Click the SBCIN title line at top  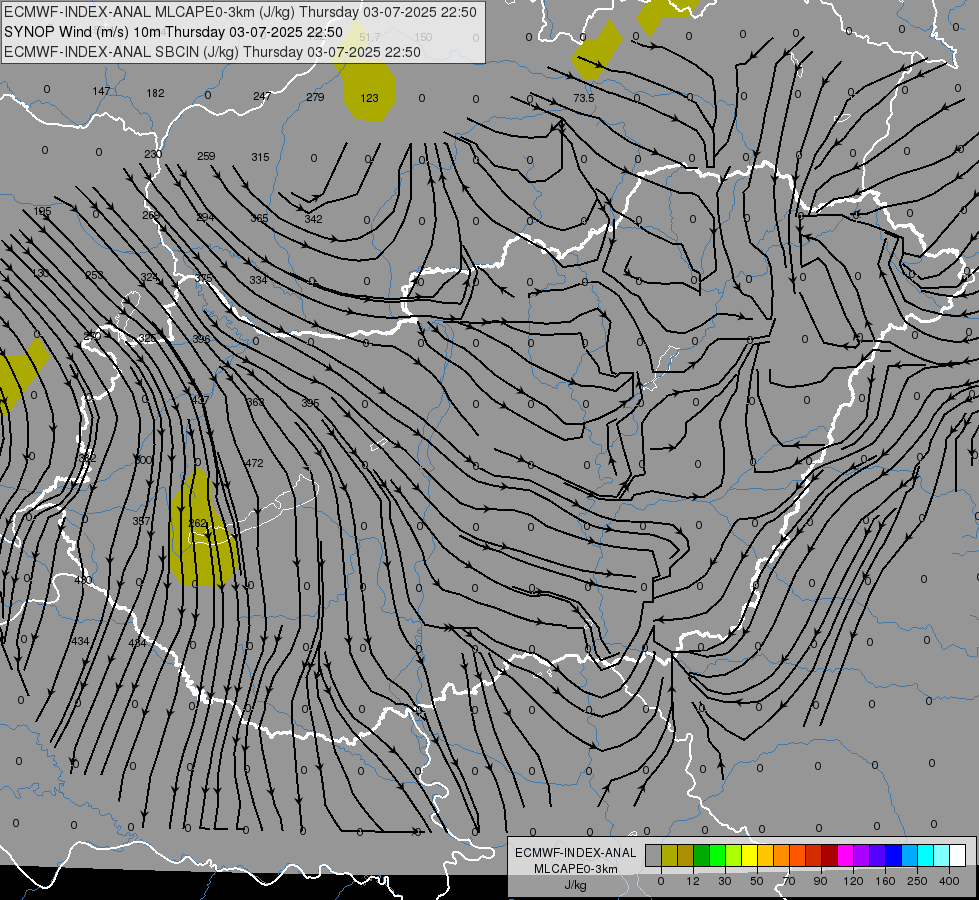pyautogui.click(x=212, y=52)
